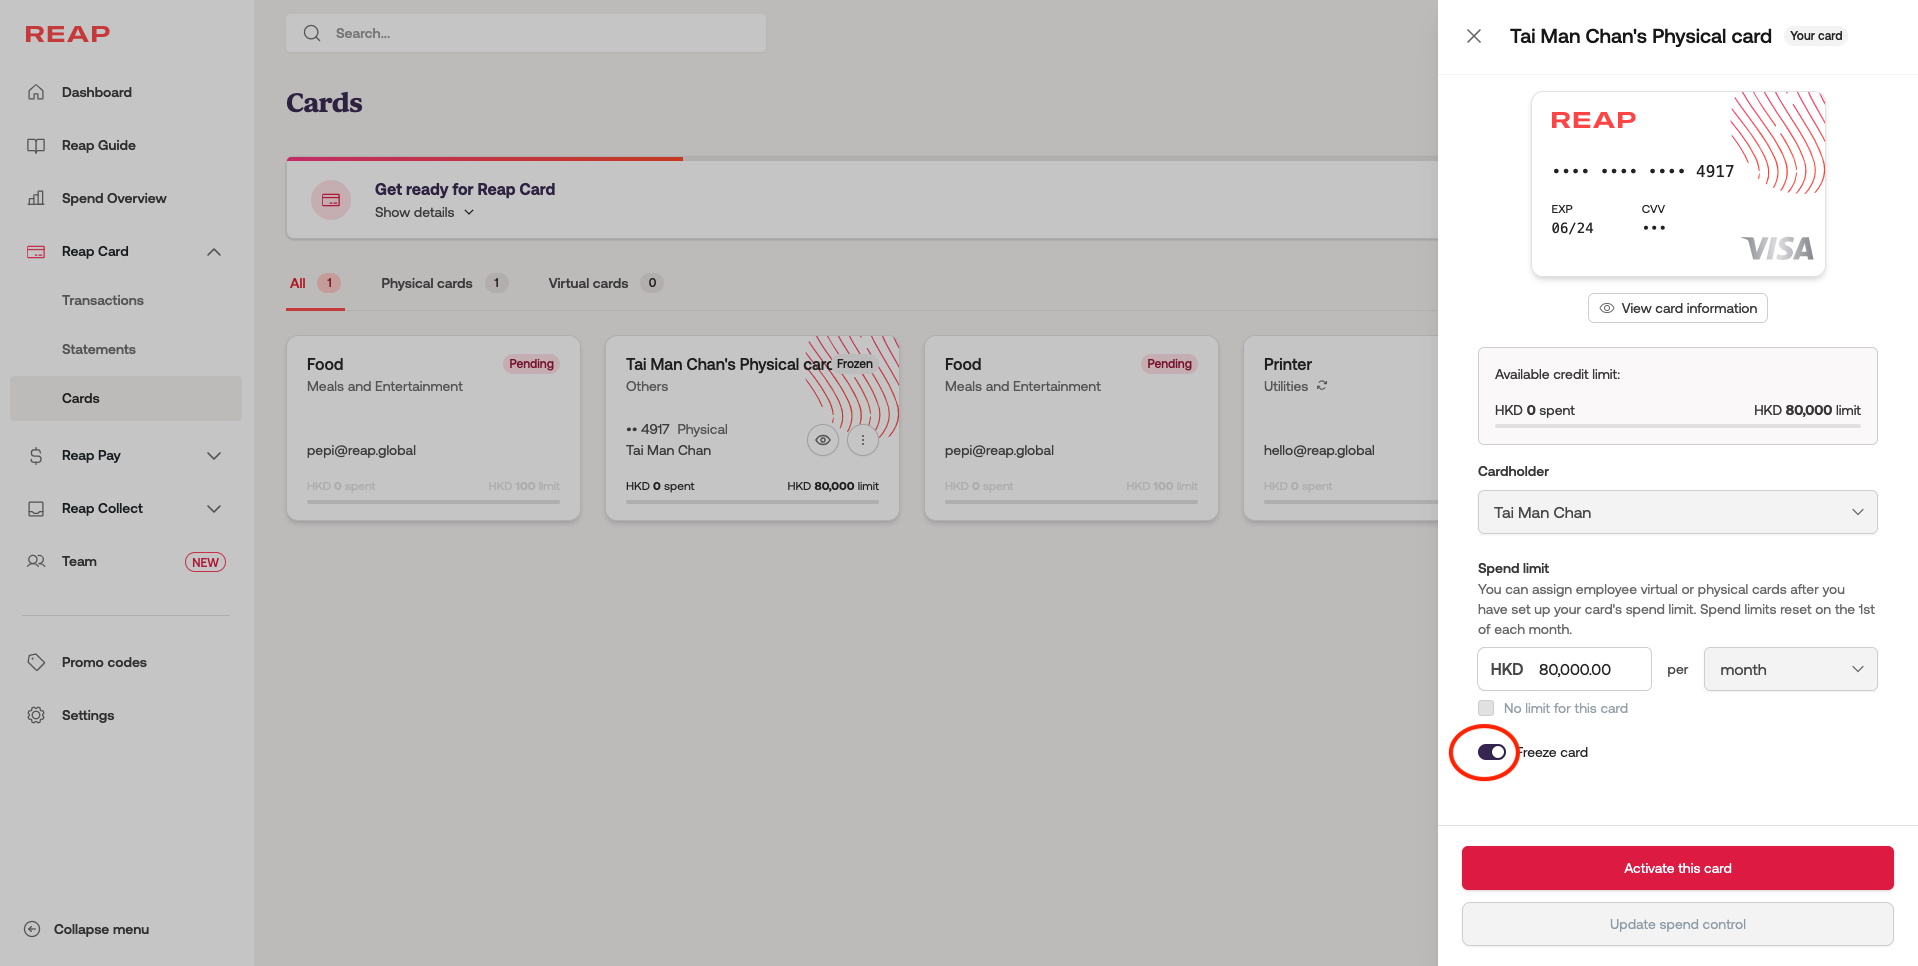This screenshot has width=1918, height=966.
Task: Click the Virtual cards count badge
Action: pyautogui.click(x=652, y=283)
